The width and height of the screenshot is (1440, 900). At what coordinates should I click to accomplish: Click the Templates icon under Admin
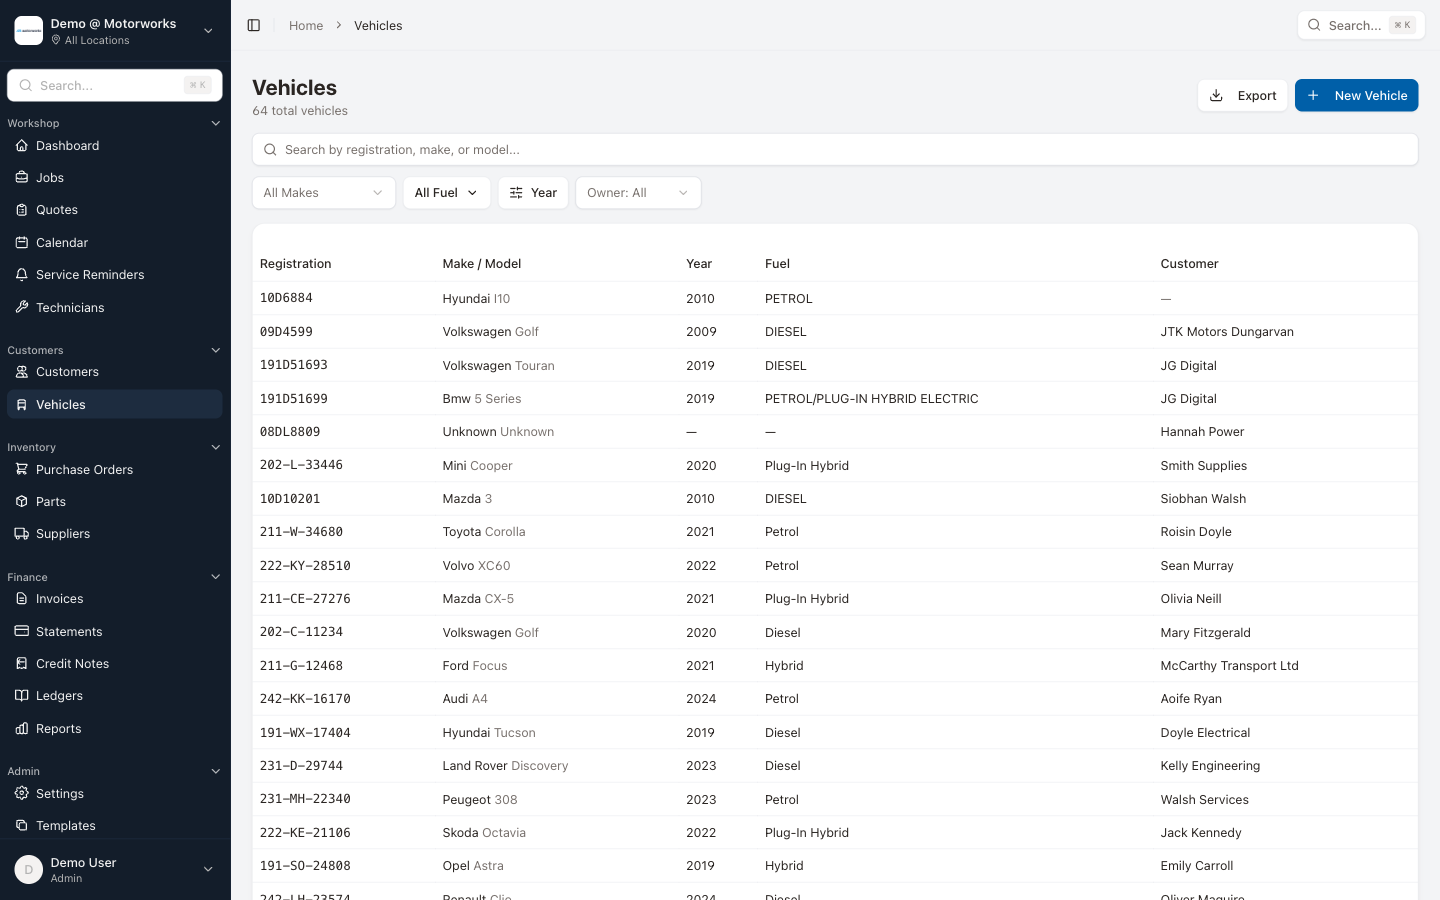point(21,825)
